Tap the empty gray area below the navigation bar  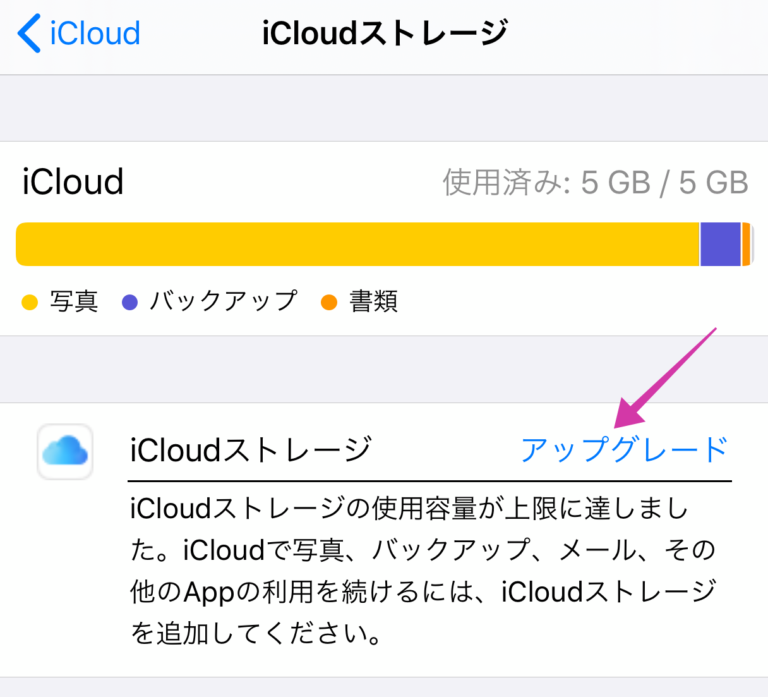[x=384, y=108]
